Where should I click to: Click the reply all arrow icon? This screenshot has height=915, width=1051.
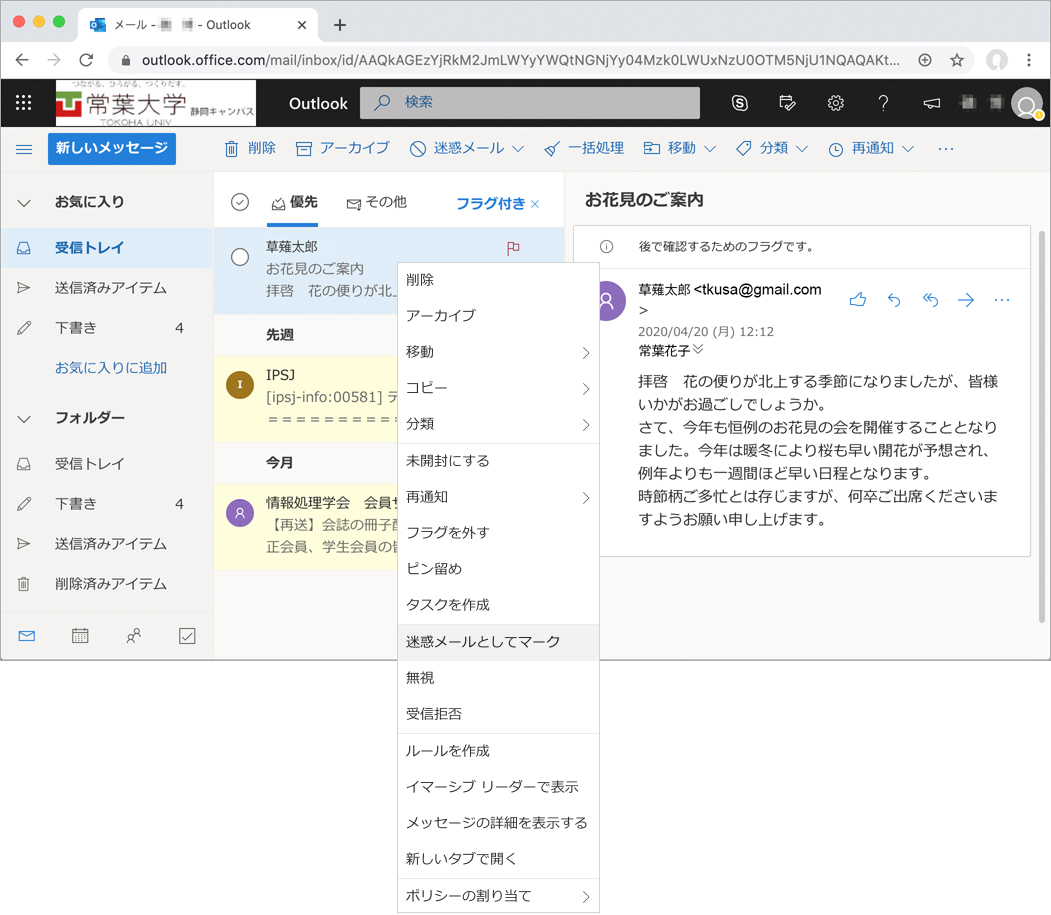(930, 299)
